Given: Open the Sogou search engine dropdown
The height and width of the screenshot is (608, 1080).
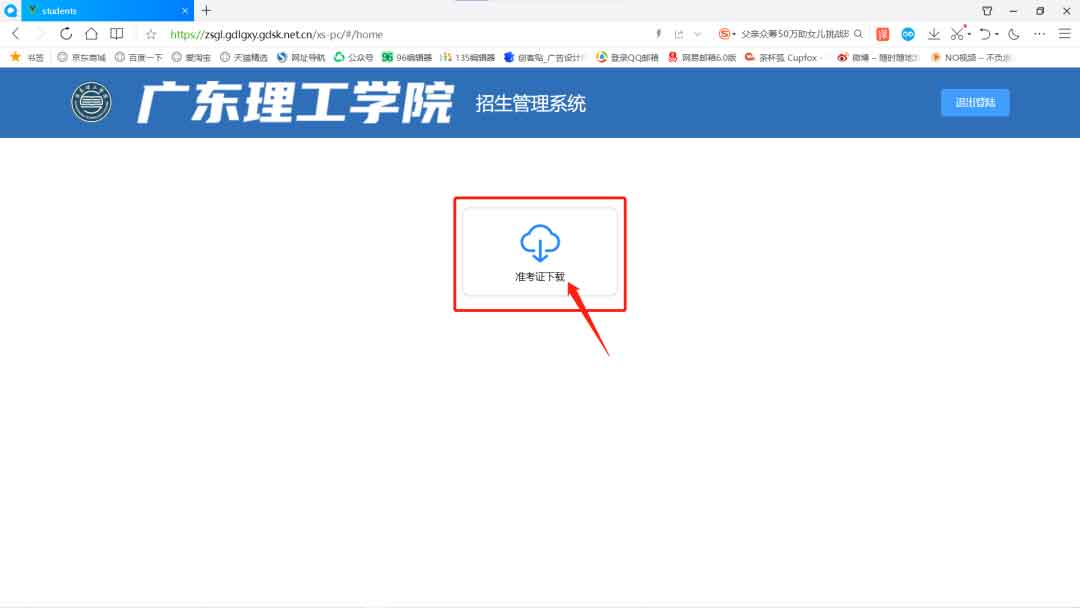Looking at the screenshot, I should point(726,34).
